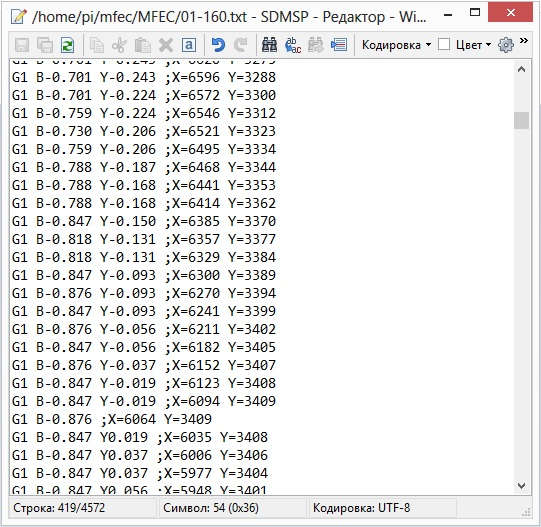
Task: Click the Paste clipboard icon
Action: (x=142, y=45)
